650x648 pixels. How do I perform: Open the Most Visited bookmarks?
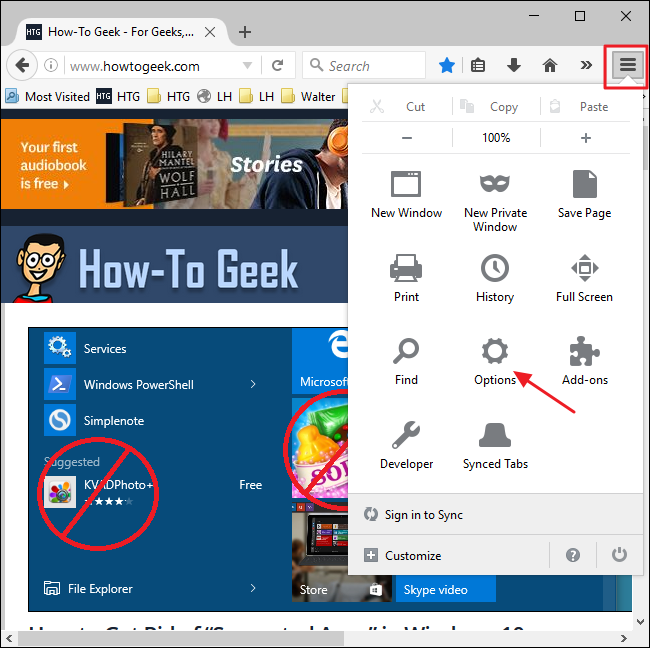point(48,97)
